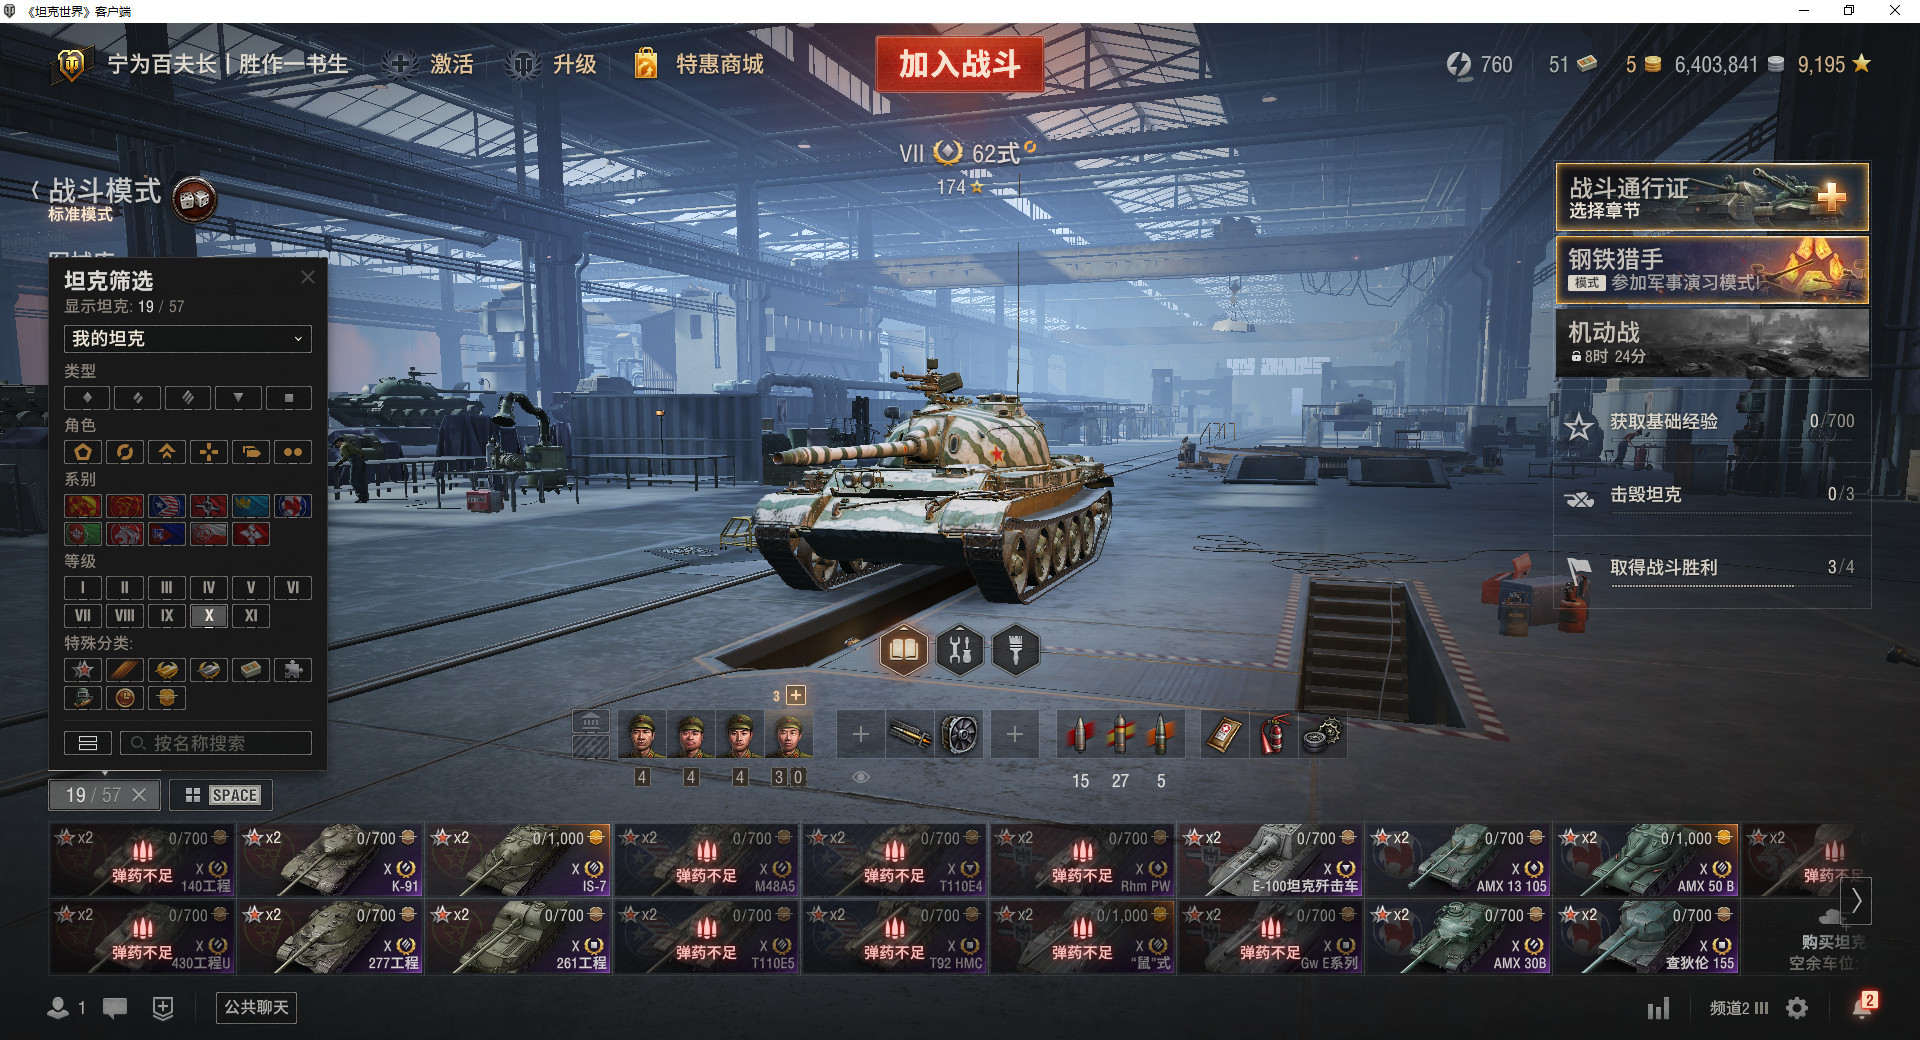Select the fire extinguisher consumable slot
This screenshot has width=1920, height=1040.
[x=1272, y=735]
